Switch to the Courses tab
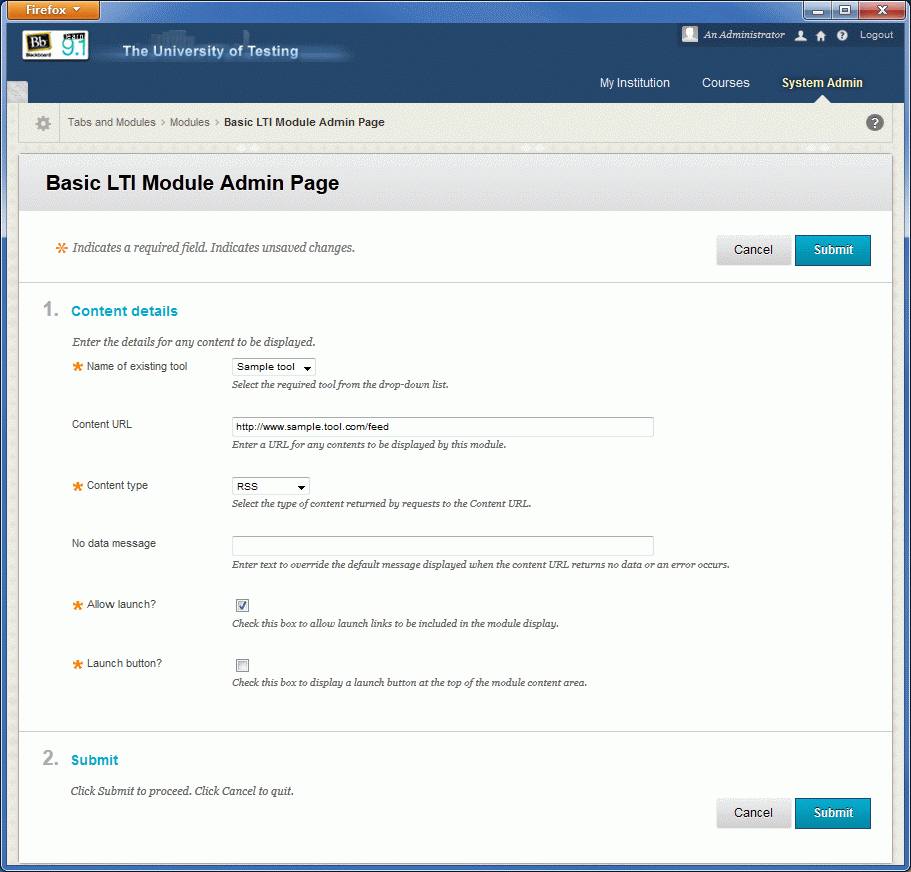This screenshot has width=911, height=872. click(x=725, y=83)
